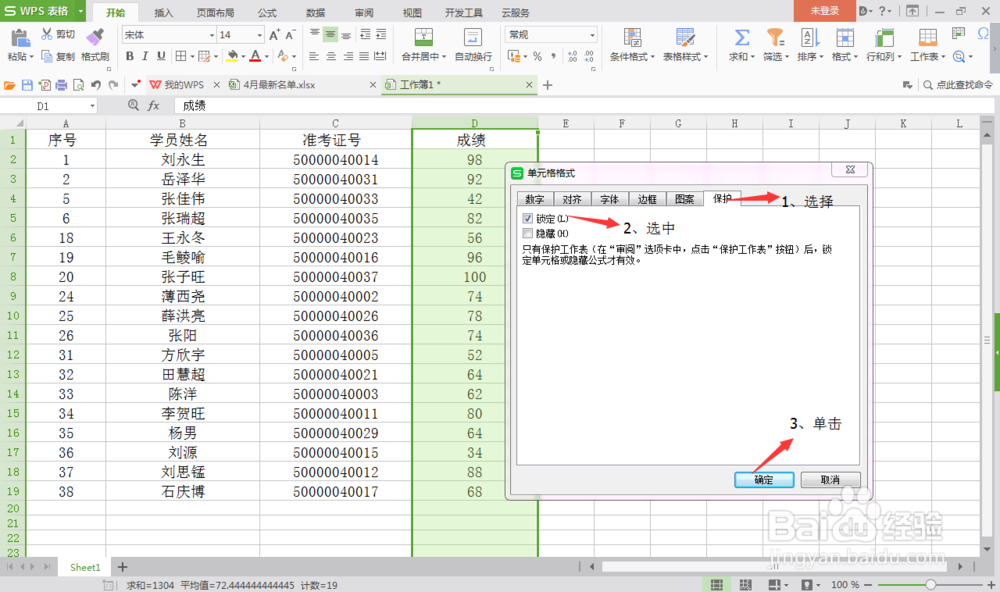The width and height of the screenshot is (1000, 592).
Task: Toggle the Hidden (隐藏) checkbox
Action: [527, 233]
